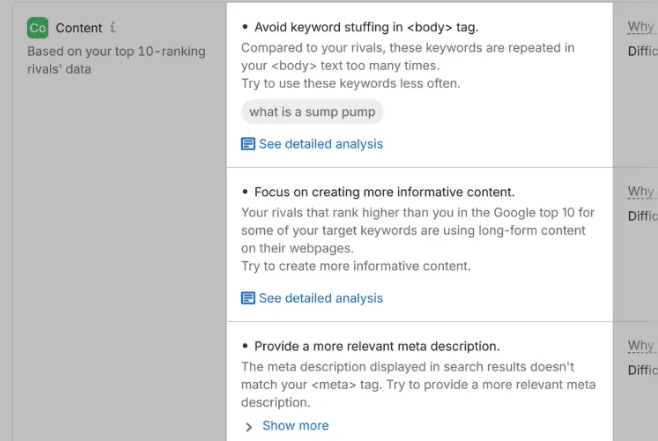Click the Why link beside keyword stuffing idea
The width and height of the screenshot is (658, 441).
pos(641,27)
